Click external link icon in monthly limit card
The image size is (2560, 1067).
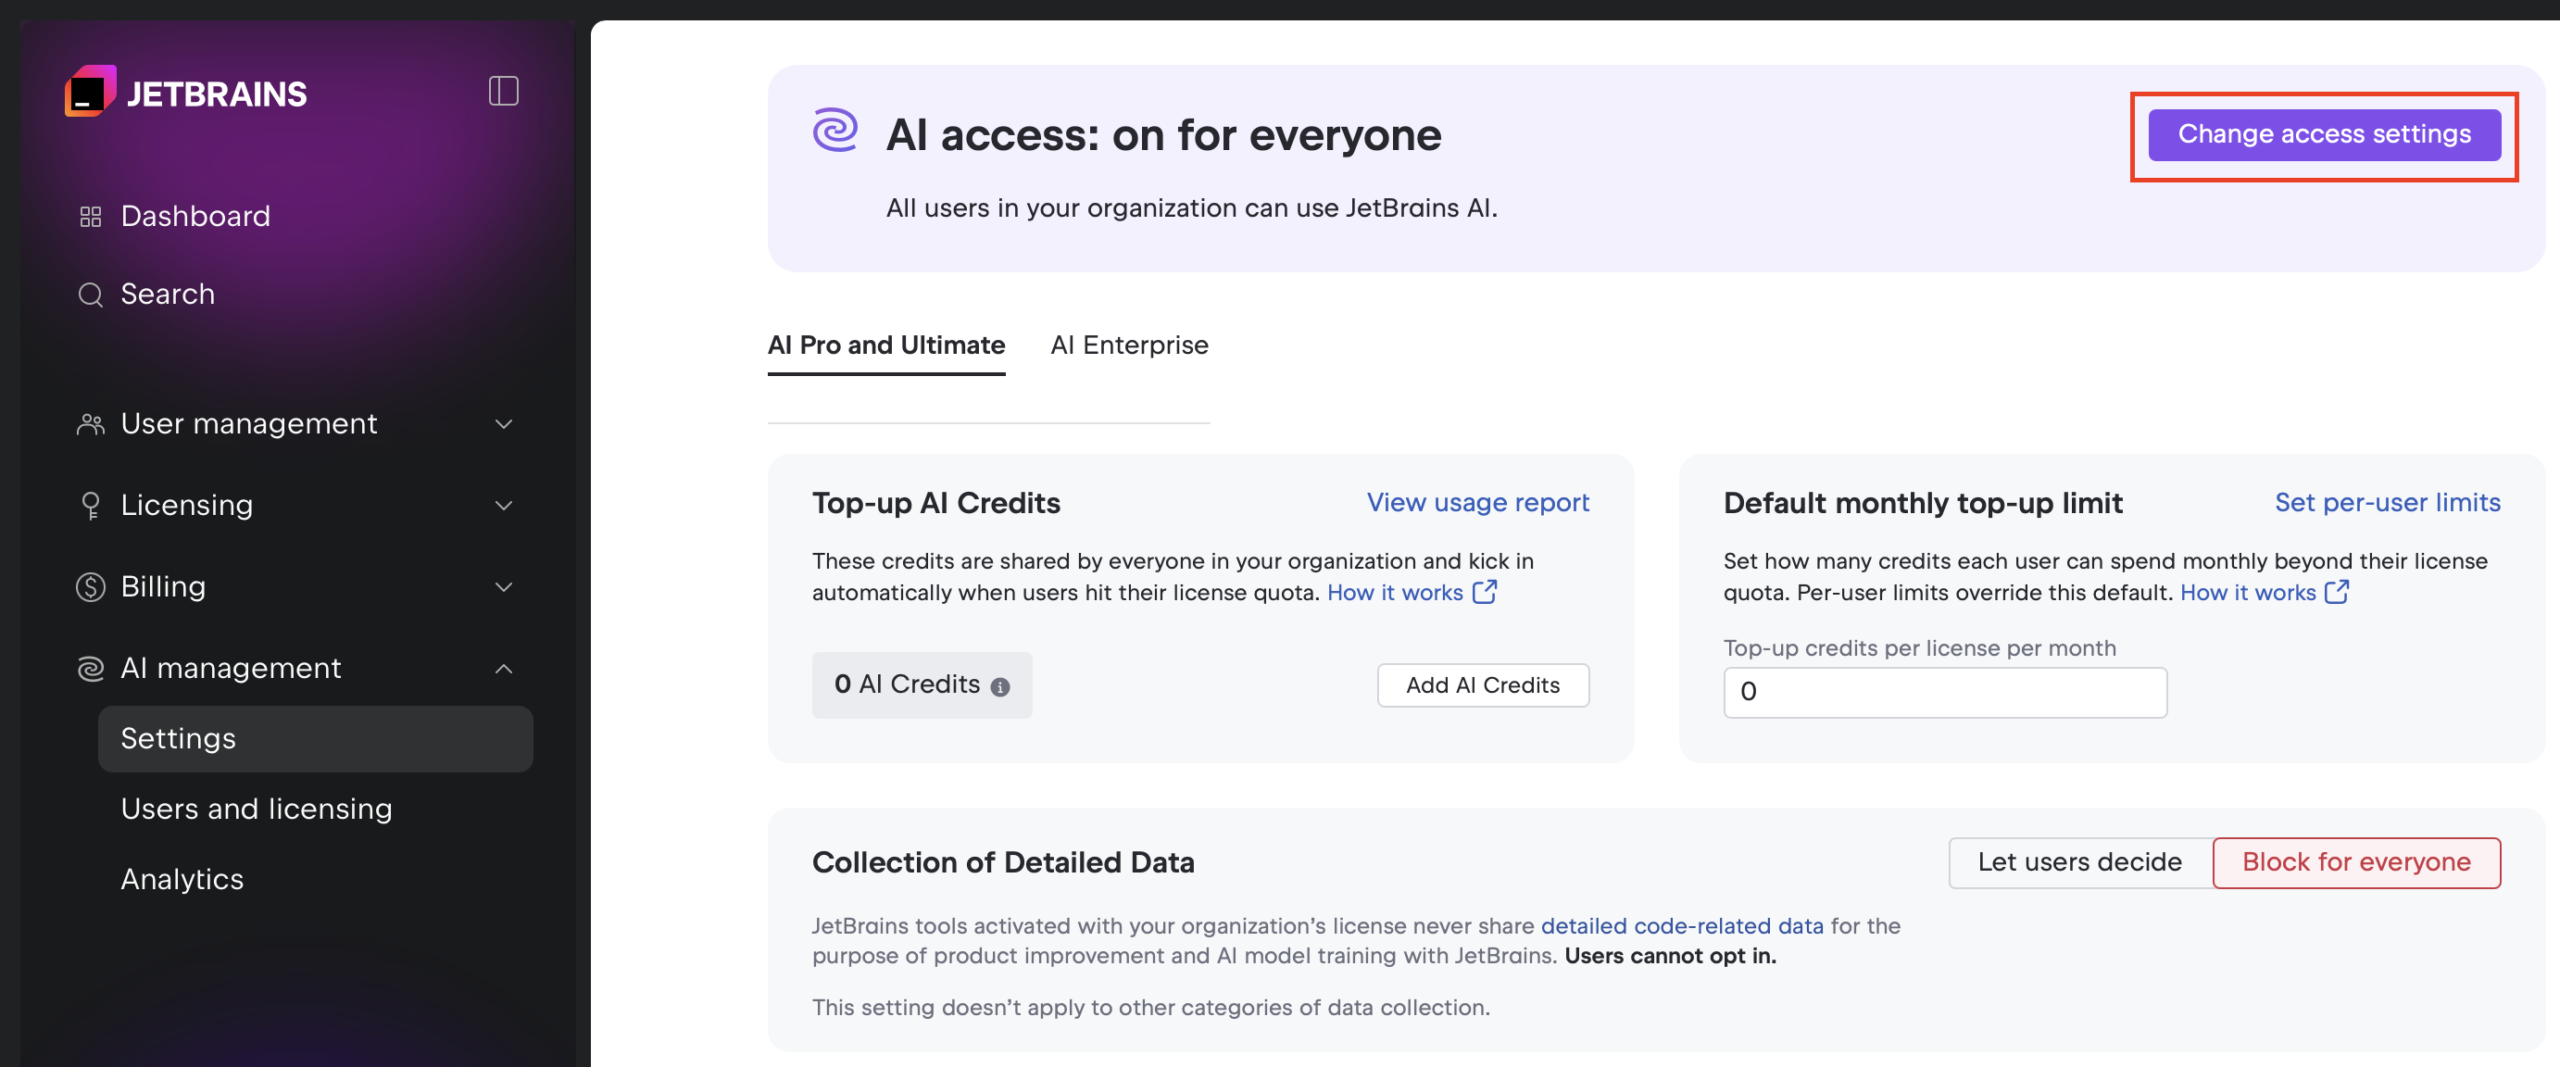(x=2337, y=592)
